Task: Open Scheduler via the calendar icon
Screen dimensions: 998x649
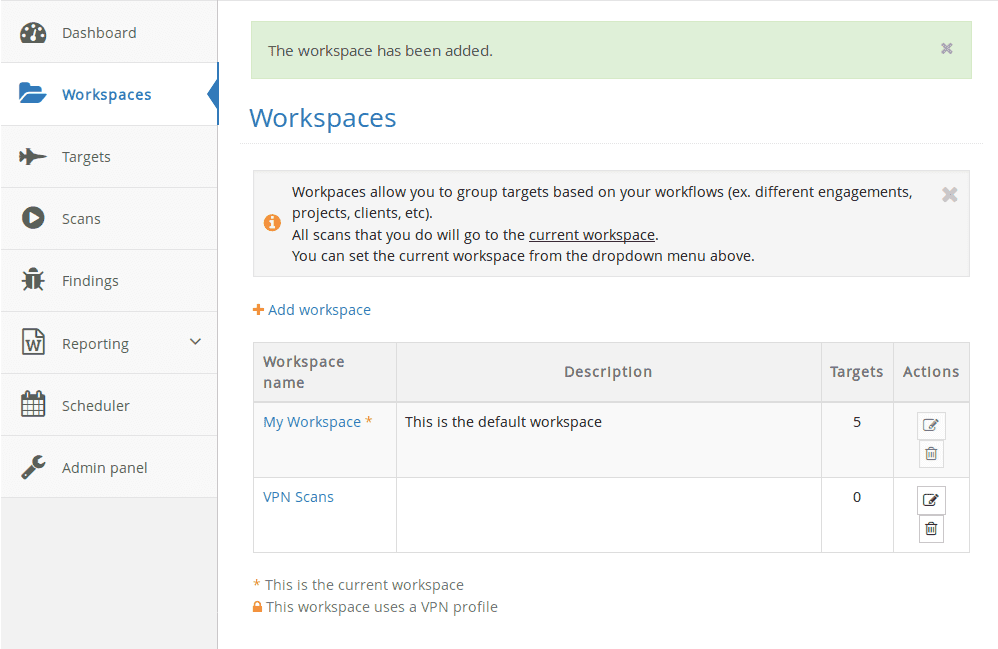Action: coord(31,404)
